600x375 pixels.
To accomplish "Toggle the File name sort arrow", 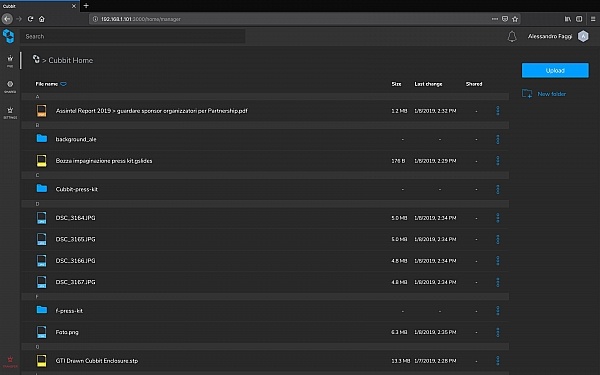I will tap(63, 84).
